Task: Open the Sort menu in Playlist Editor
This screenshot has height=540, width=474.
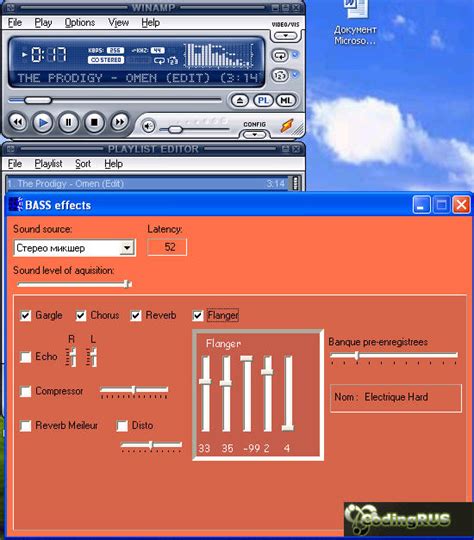Action: (x=83, y=164)
